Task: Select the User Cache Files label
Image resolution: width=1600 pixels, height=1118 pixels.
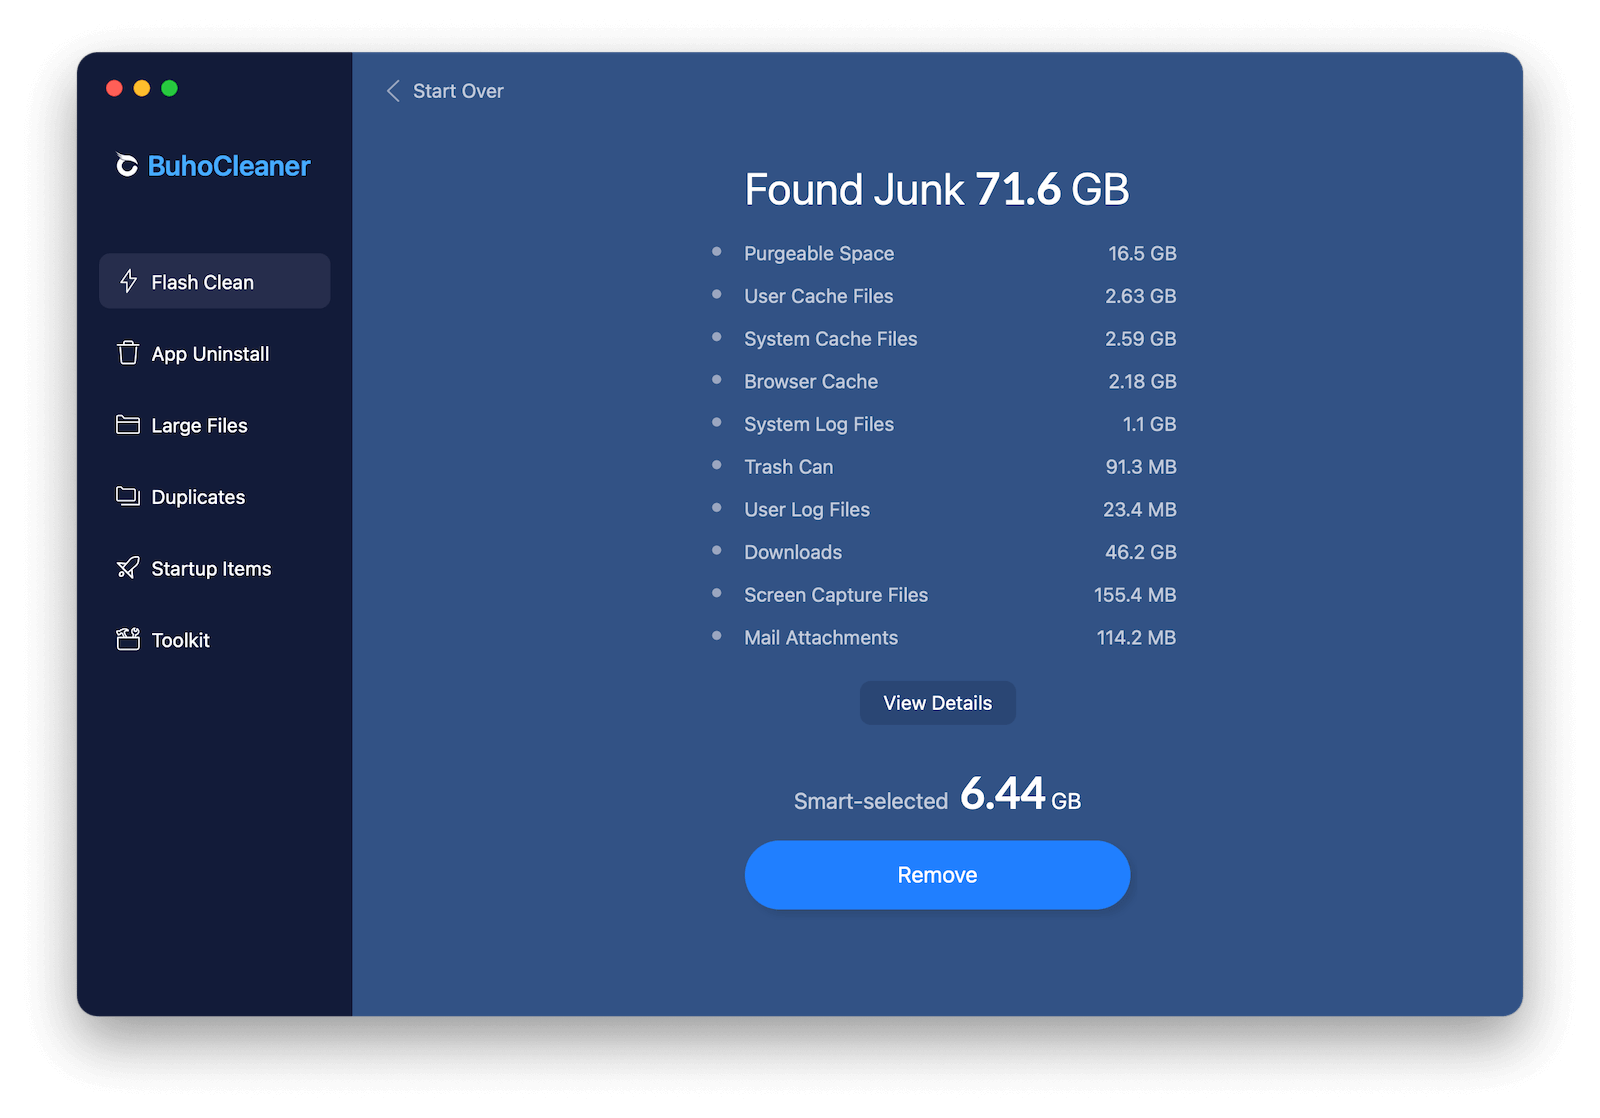Action: (x=819, y=296)
